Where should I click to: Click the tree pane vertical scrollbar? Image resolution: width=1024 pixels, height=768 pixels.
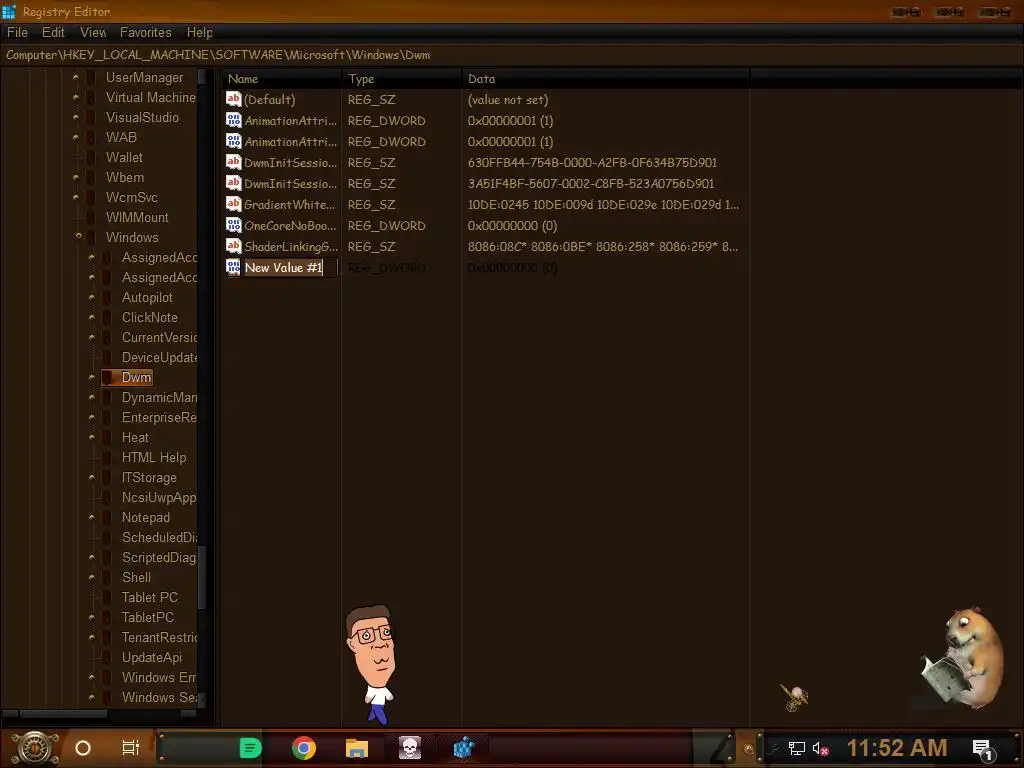[202, 577]
